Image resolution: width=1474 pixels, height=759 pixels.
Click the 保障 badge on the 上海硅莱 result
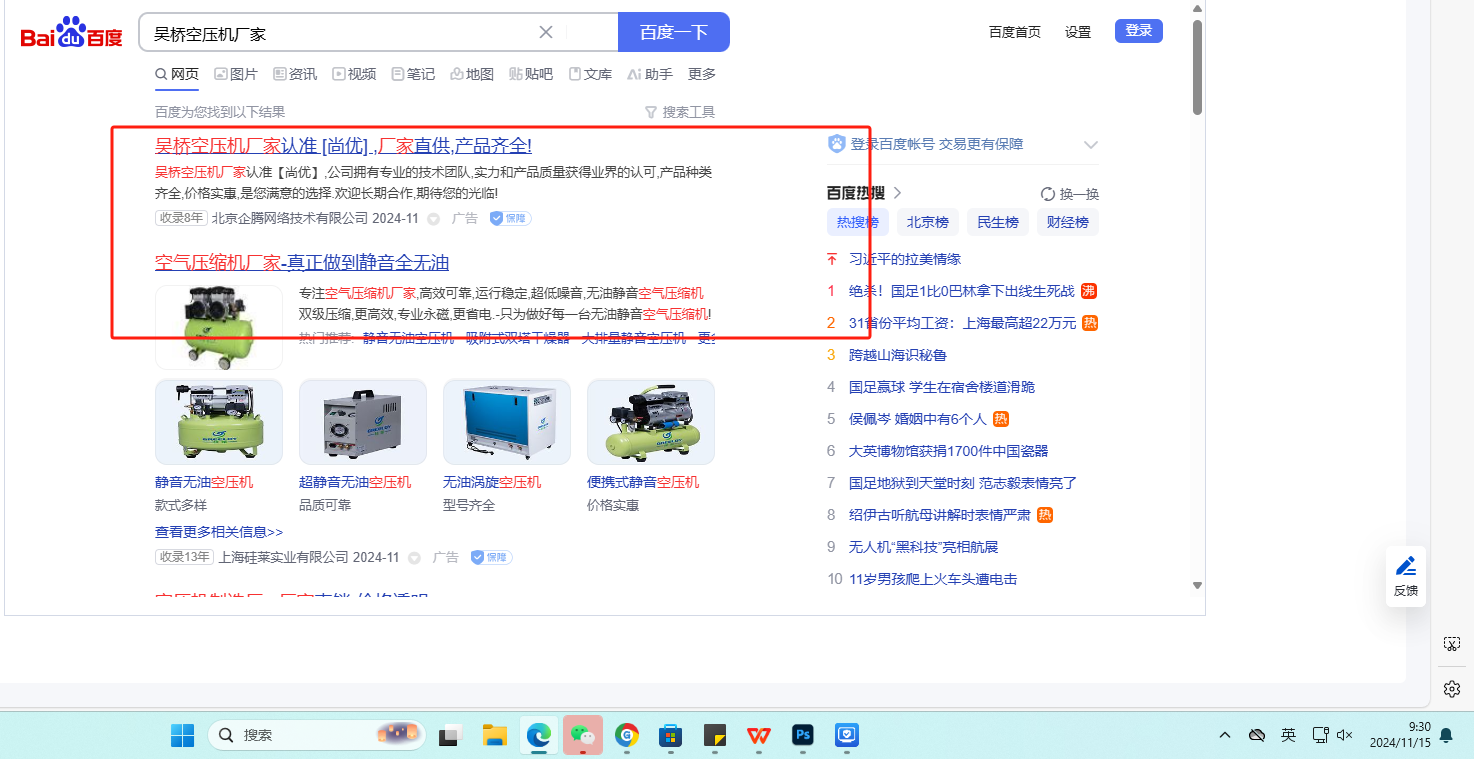492,557
